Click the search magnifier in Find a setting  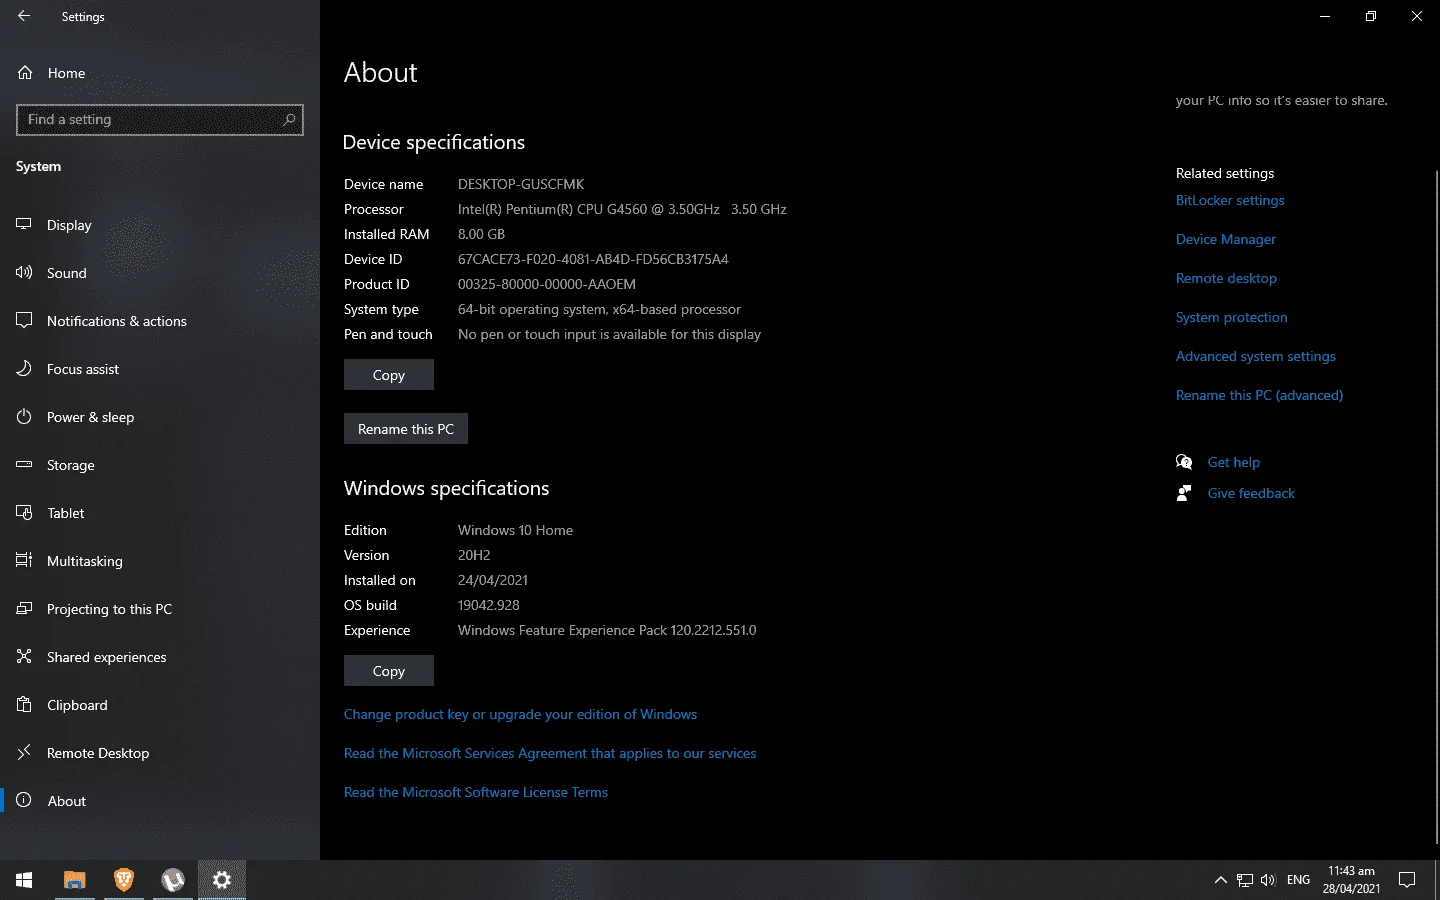coord(289,119)
